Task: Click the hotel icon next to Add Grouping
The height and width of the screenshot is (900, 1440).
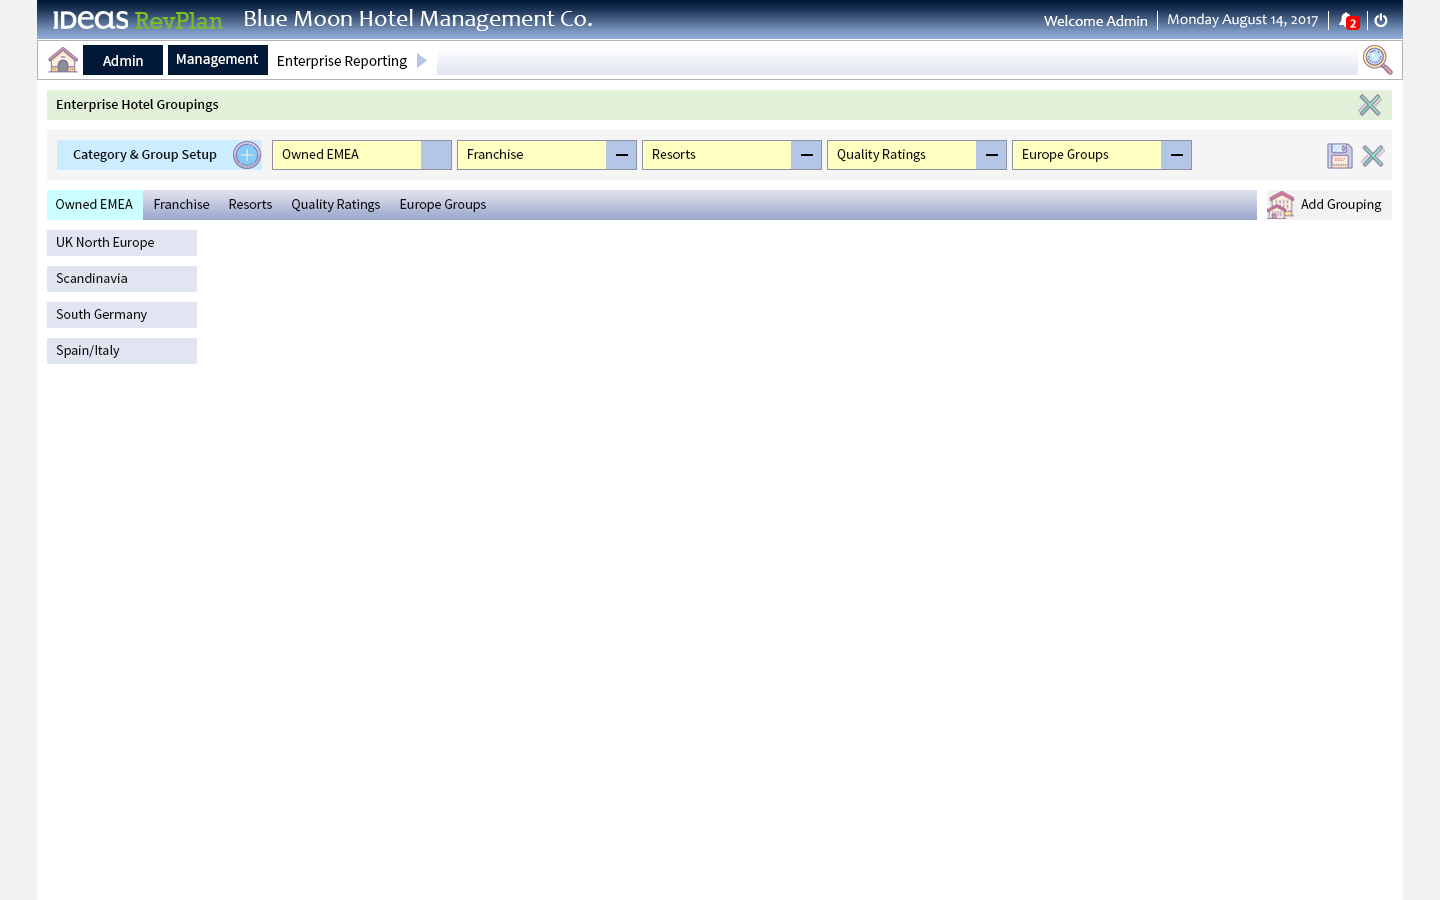Action: coord(1281,204)
